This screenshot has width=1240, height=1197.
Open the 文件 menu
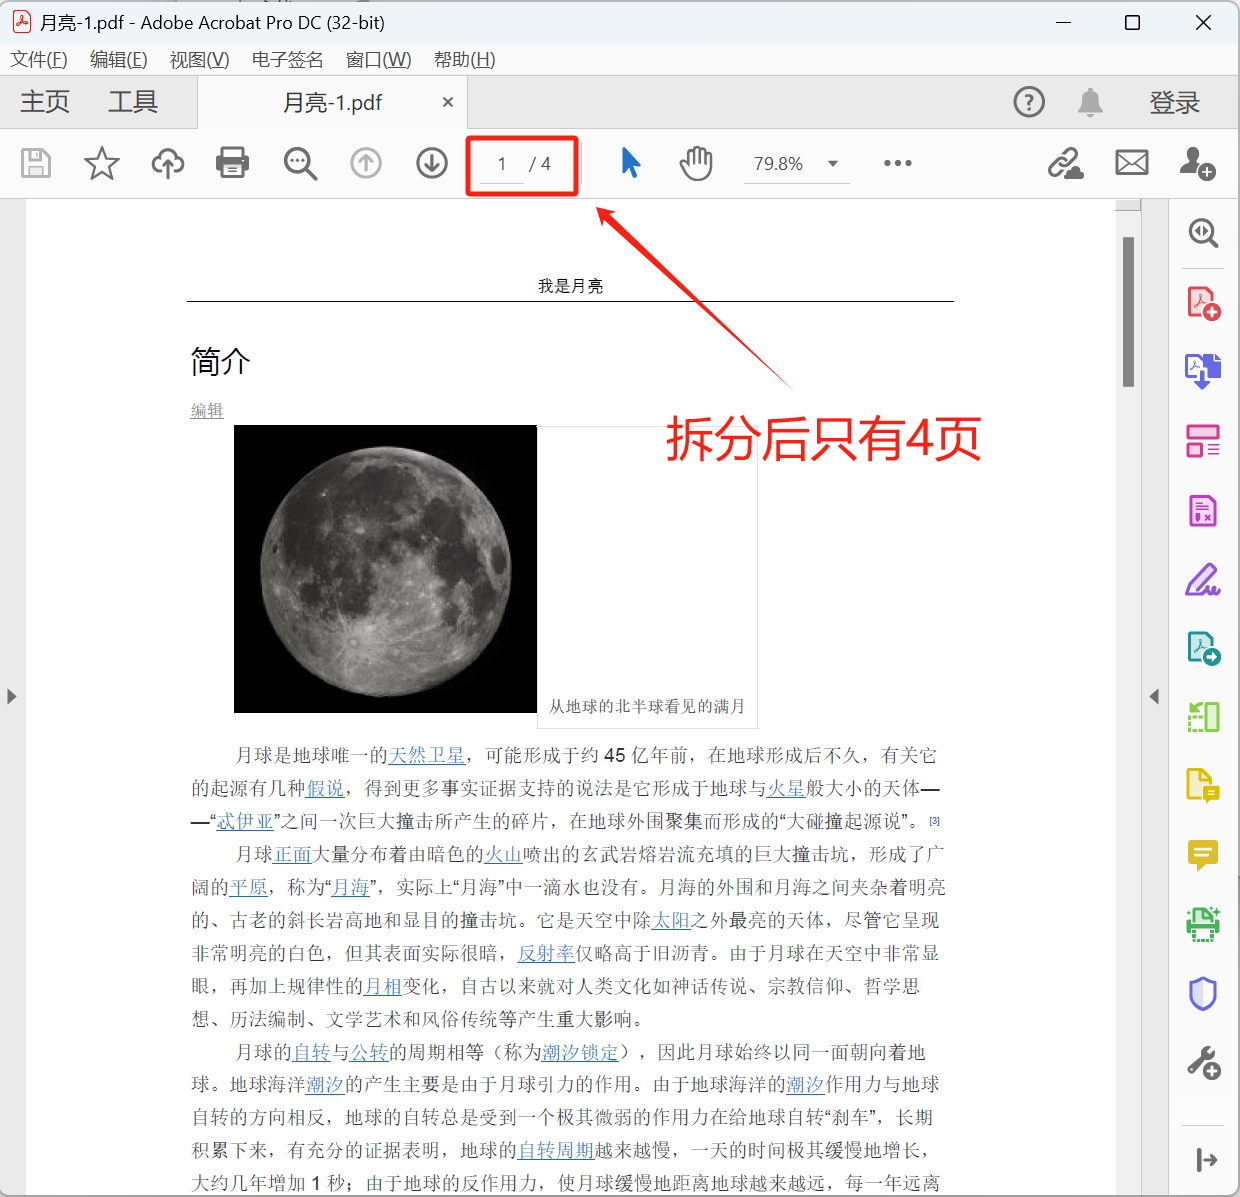coord(38,59)
